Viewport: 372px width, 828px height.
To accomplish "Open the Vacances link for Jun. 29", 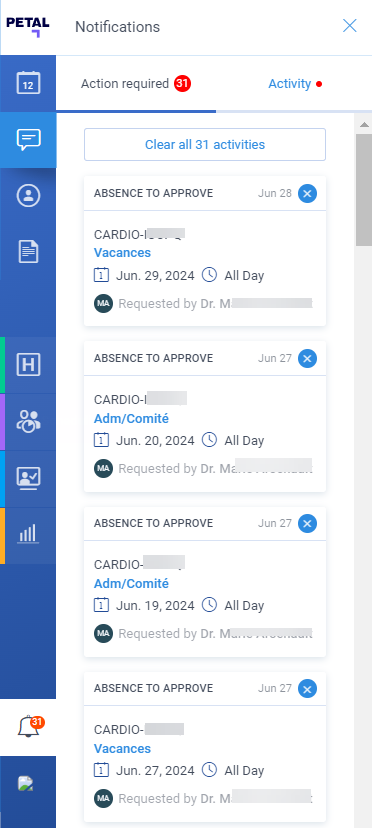I will pyautogui.click(x=122, y=252).
